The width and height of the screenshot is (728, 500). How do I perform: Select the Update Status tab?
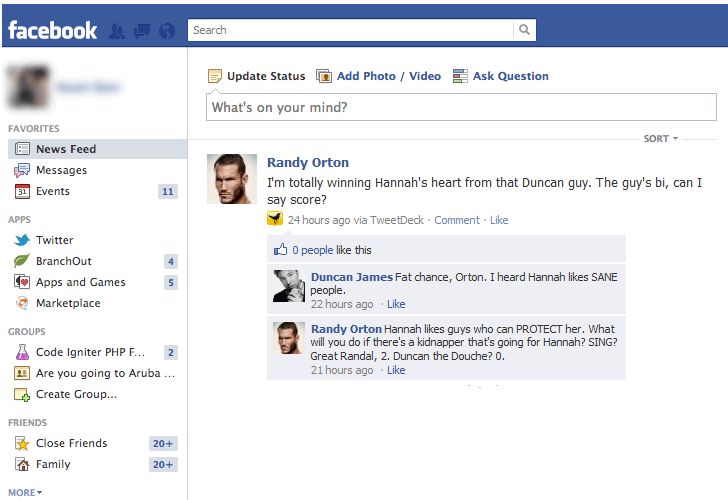coord(256,76)
